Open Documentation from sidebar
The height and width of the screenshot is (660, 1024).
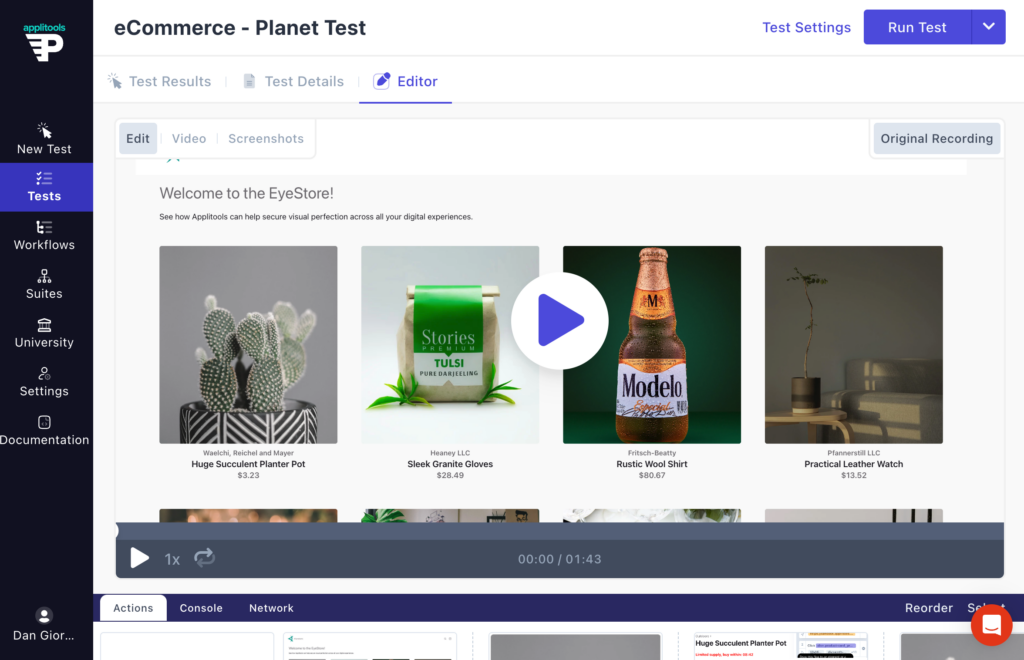(x=44, y=430)
